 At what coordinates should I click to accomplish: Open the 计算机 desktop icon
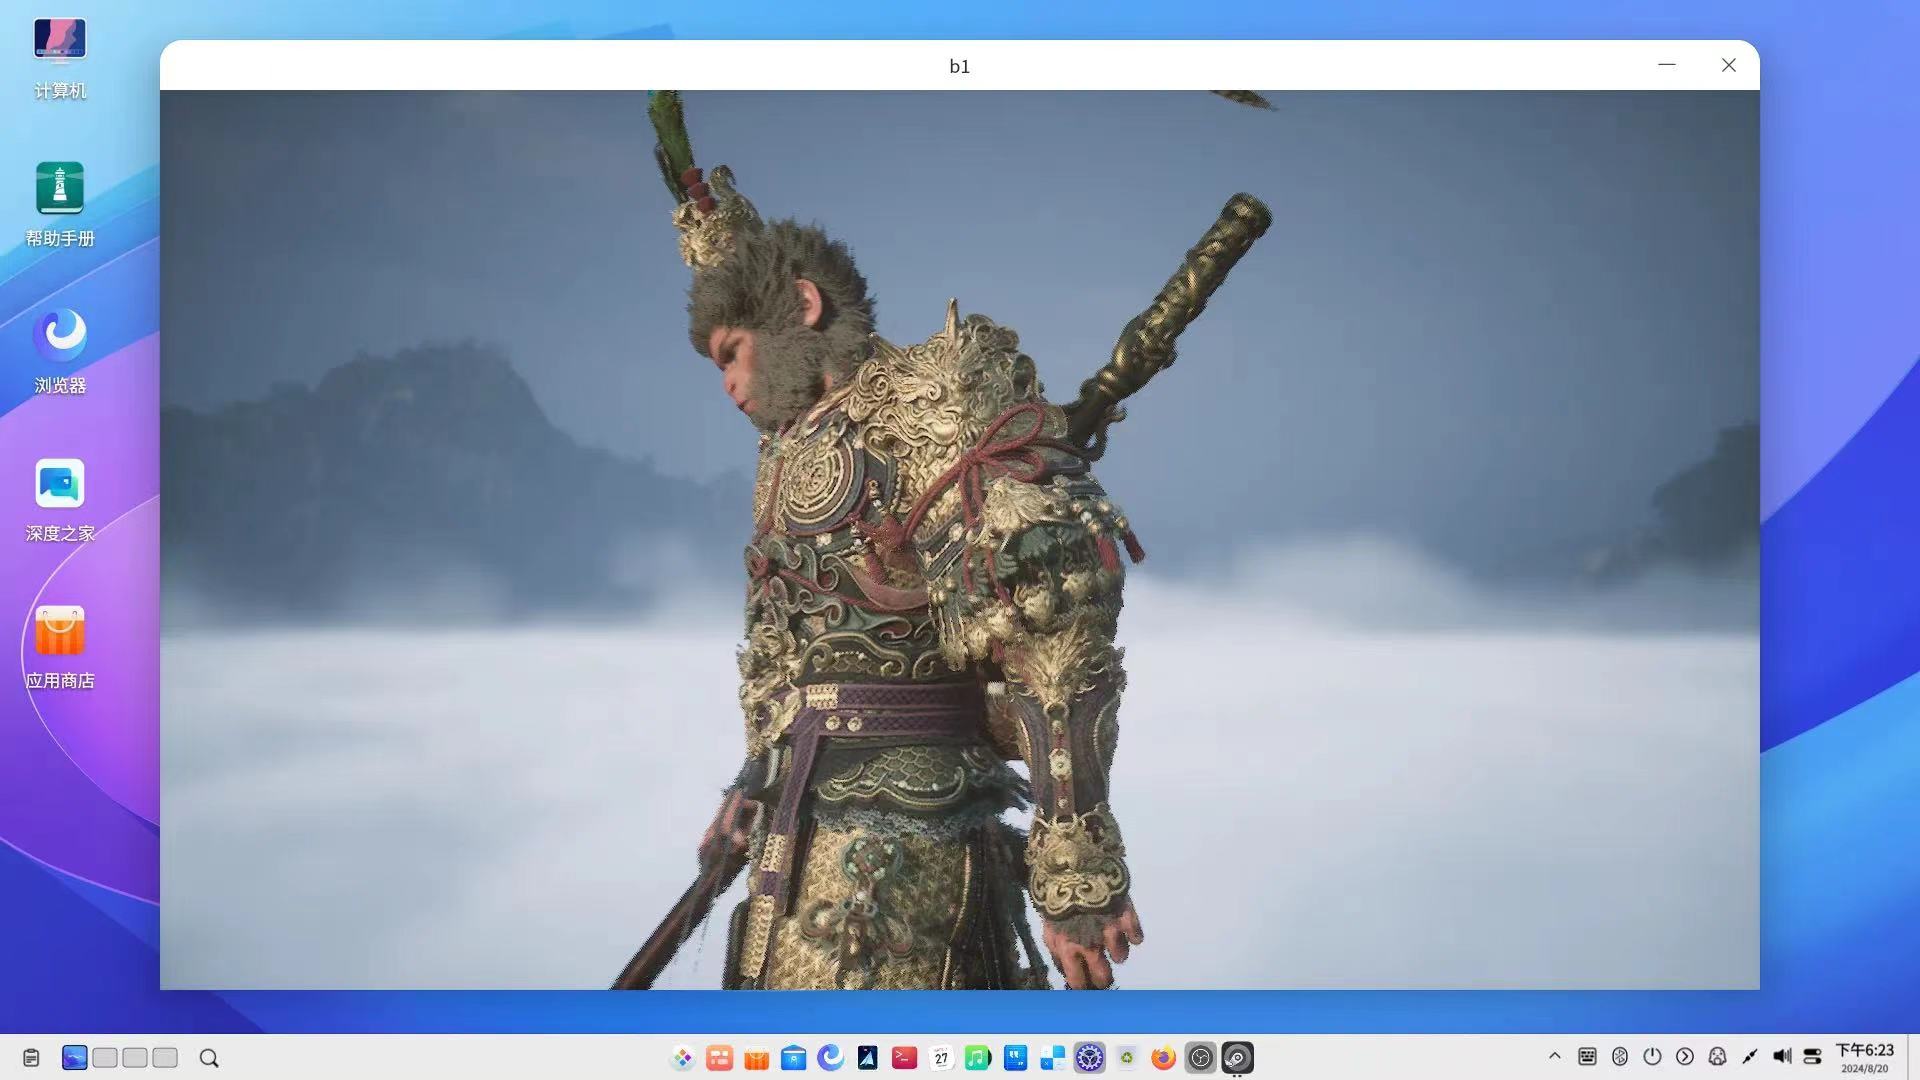pos(60,58)
